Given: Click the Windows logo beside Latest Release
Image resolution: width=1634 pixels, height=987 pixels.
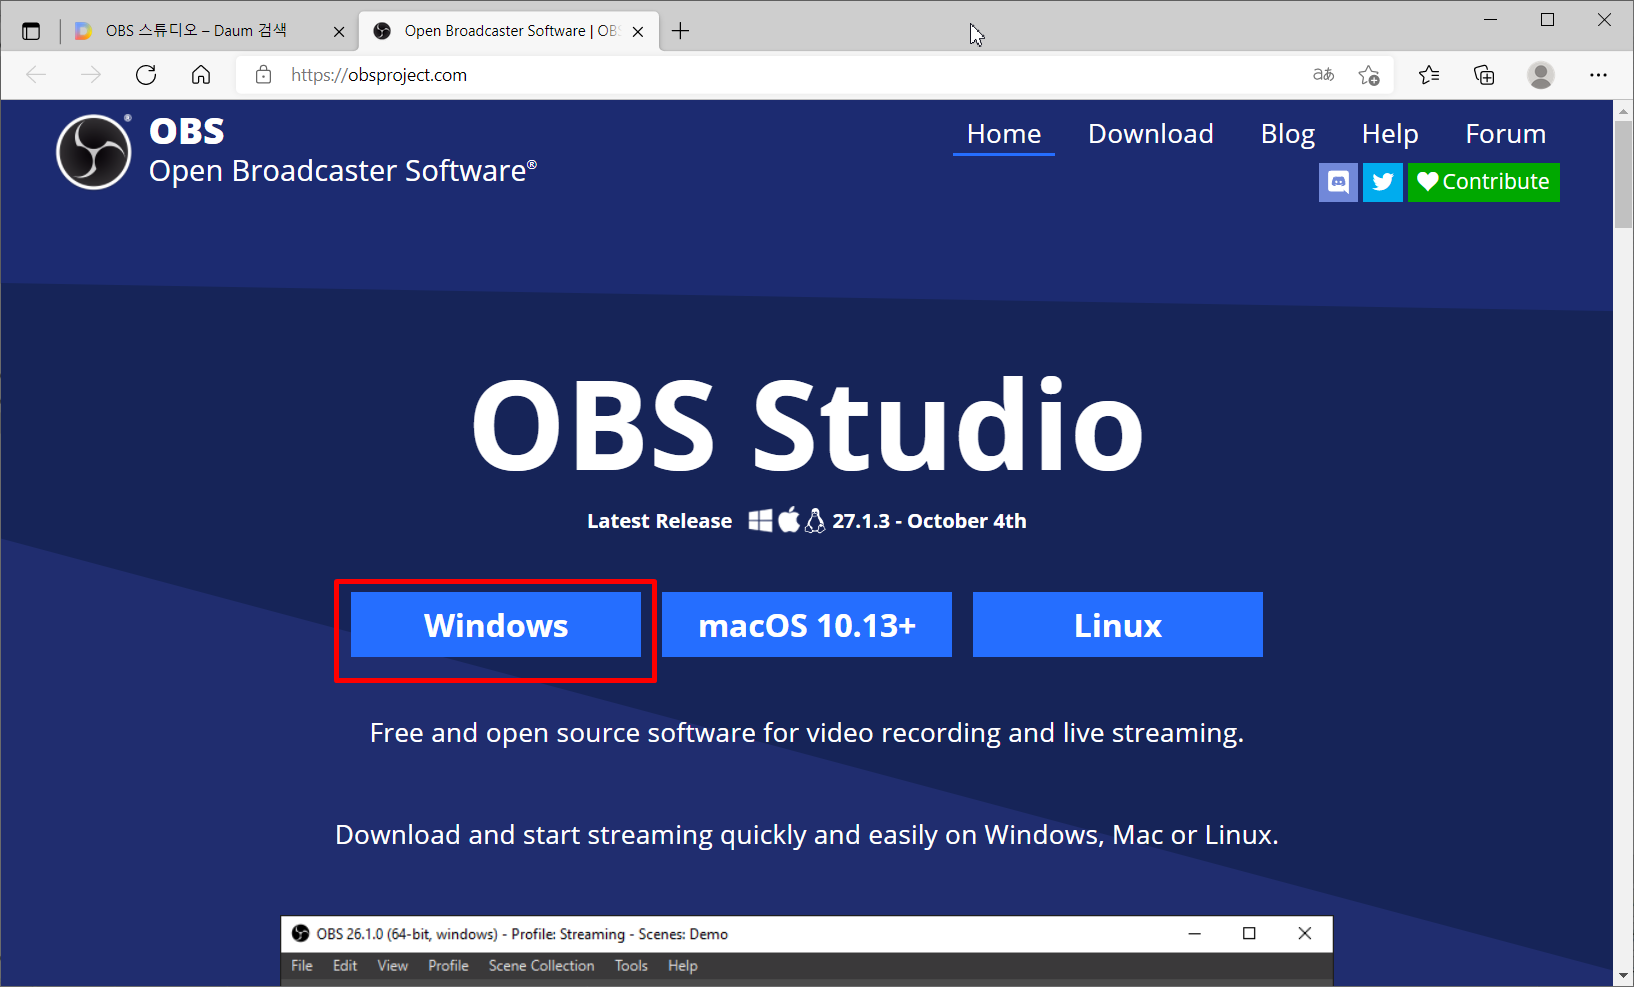Looking at the screenshot, I should pos(761,521).
